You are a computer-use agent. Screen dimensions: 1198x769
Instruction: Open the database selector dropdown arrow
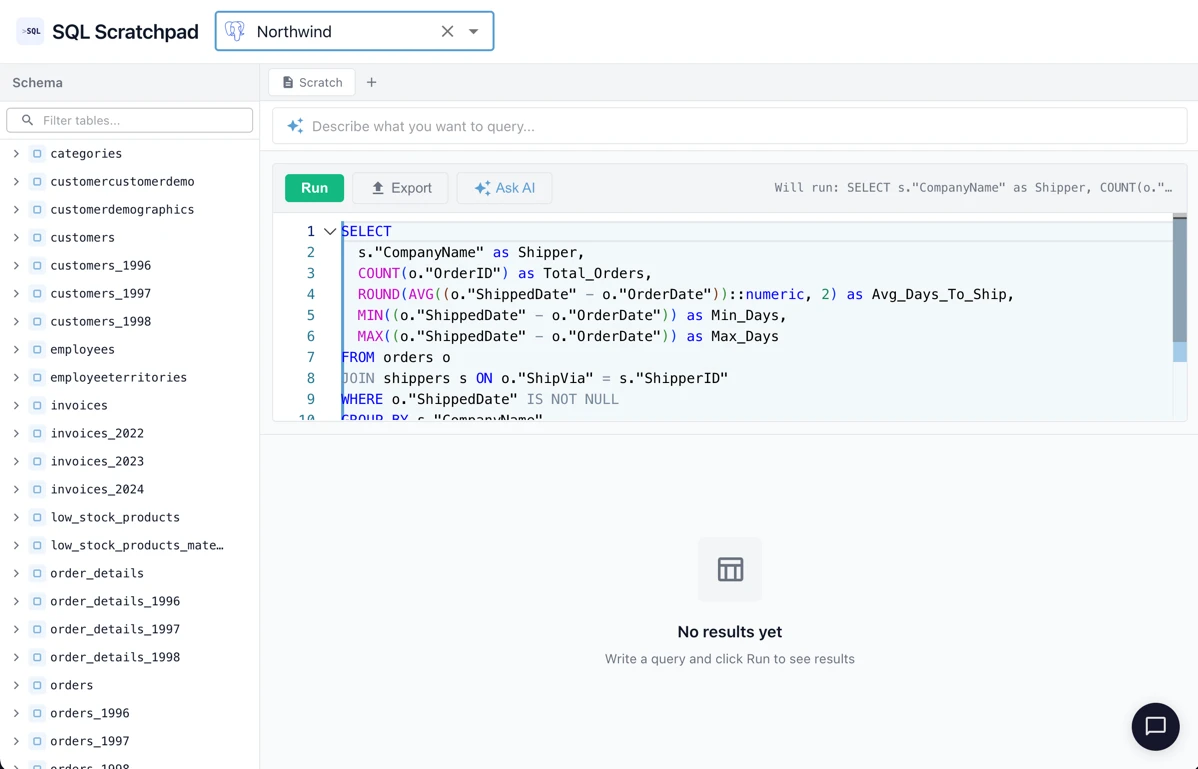(x=473, y=31)
